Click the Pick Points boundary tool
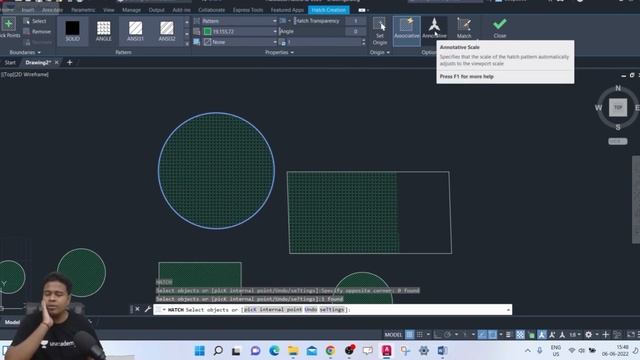The image size is (640, 360). coord(9,27)
